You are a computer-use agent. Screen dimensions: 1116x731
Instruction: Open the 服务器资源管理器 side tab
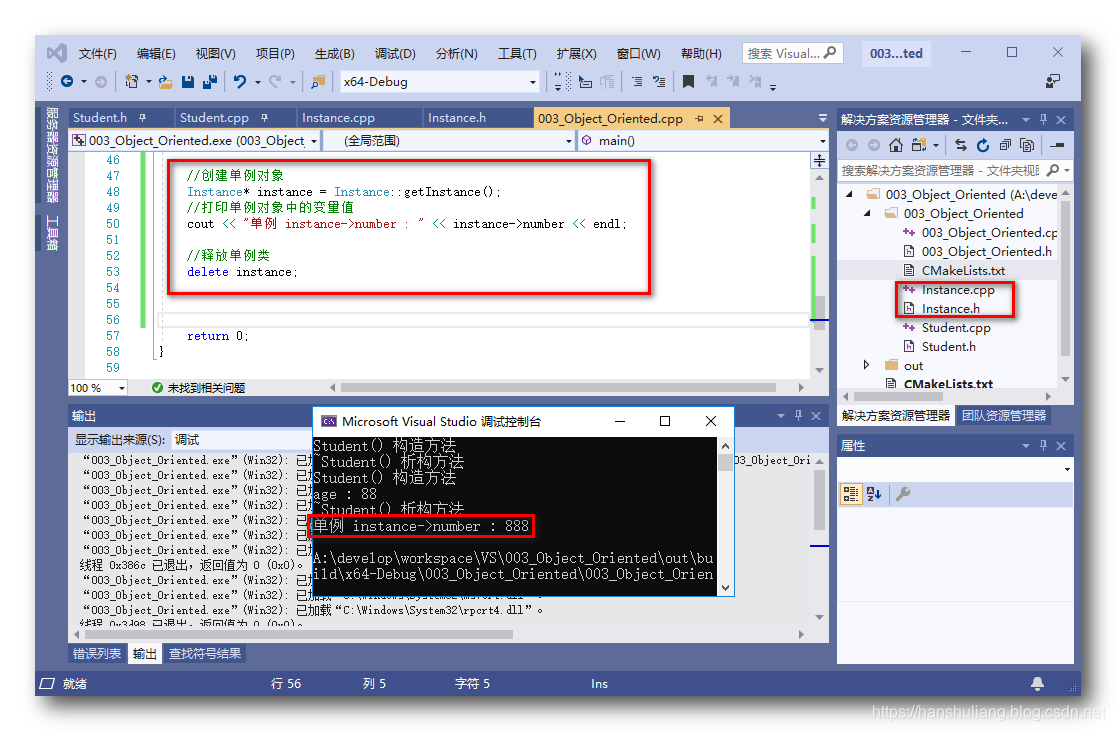point(51,154)
